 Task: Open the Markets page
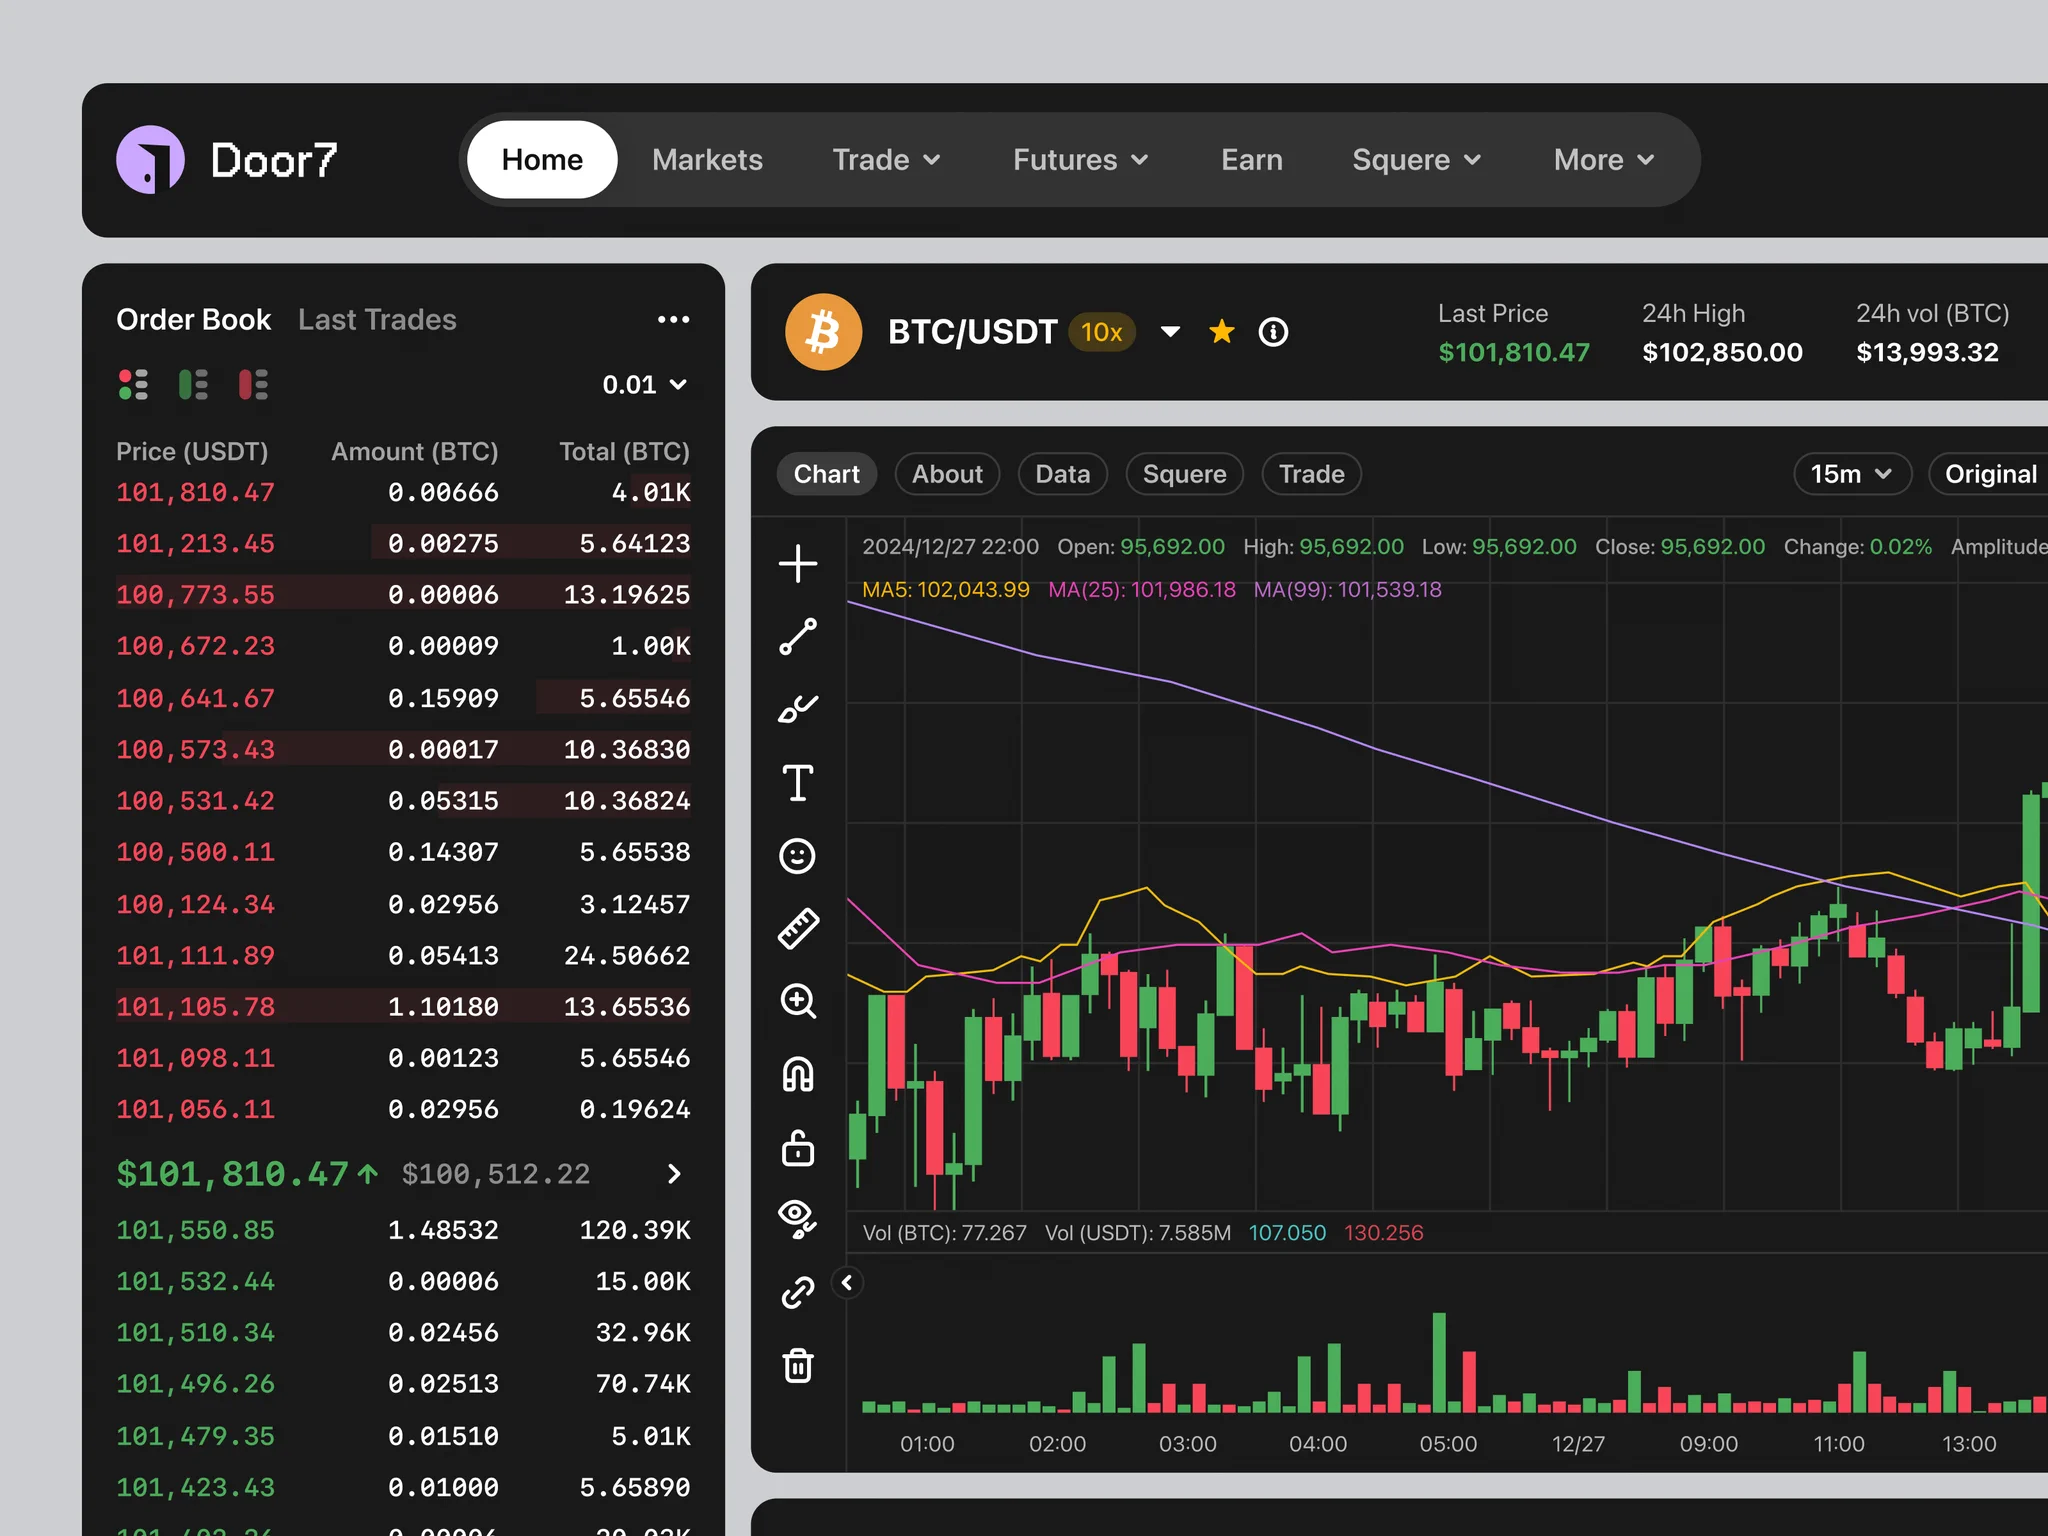[x=707, y=160]
